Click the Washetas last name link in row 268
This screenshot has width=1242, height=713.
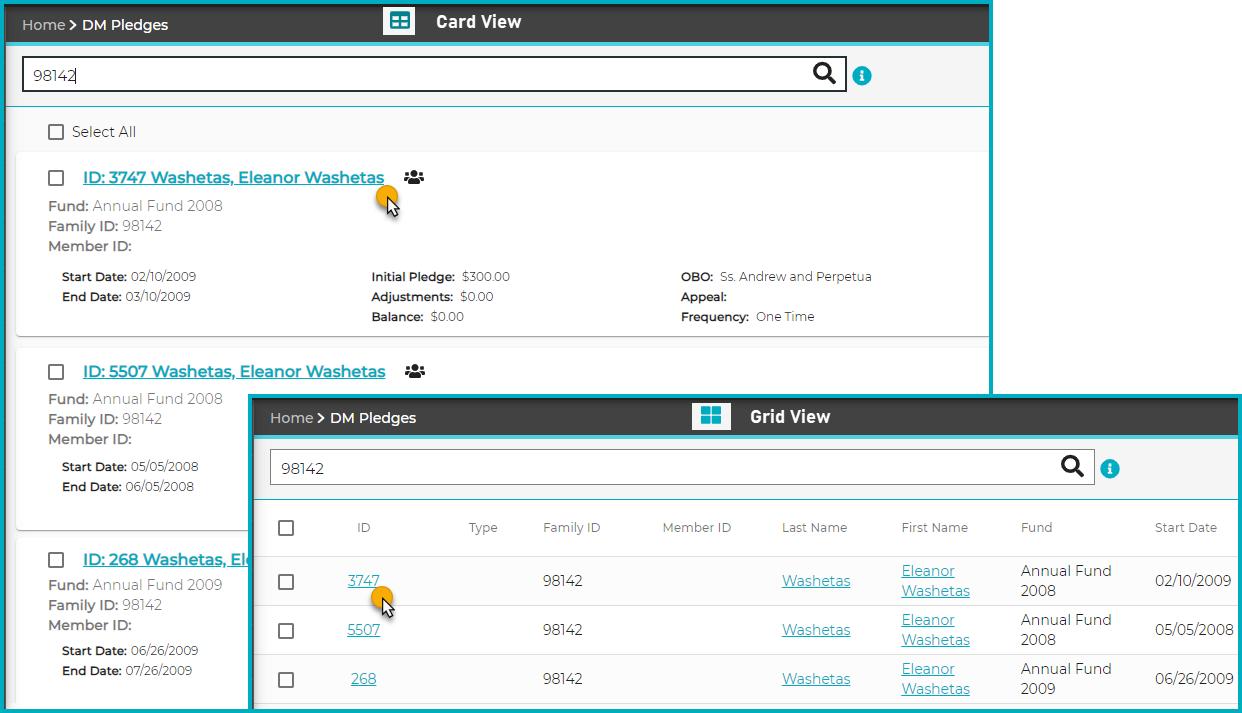point(816,679)
